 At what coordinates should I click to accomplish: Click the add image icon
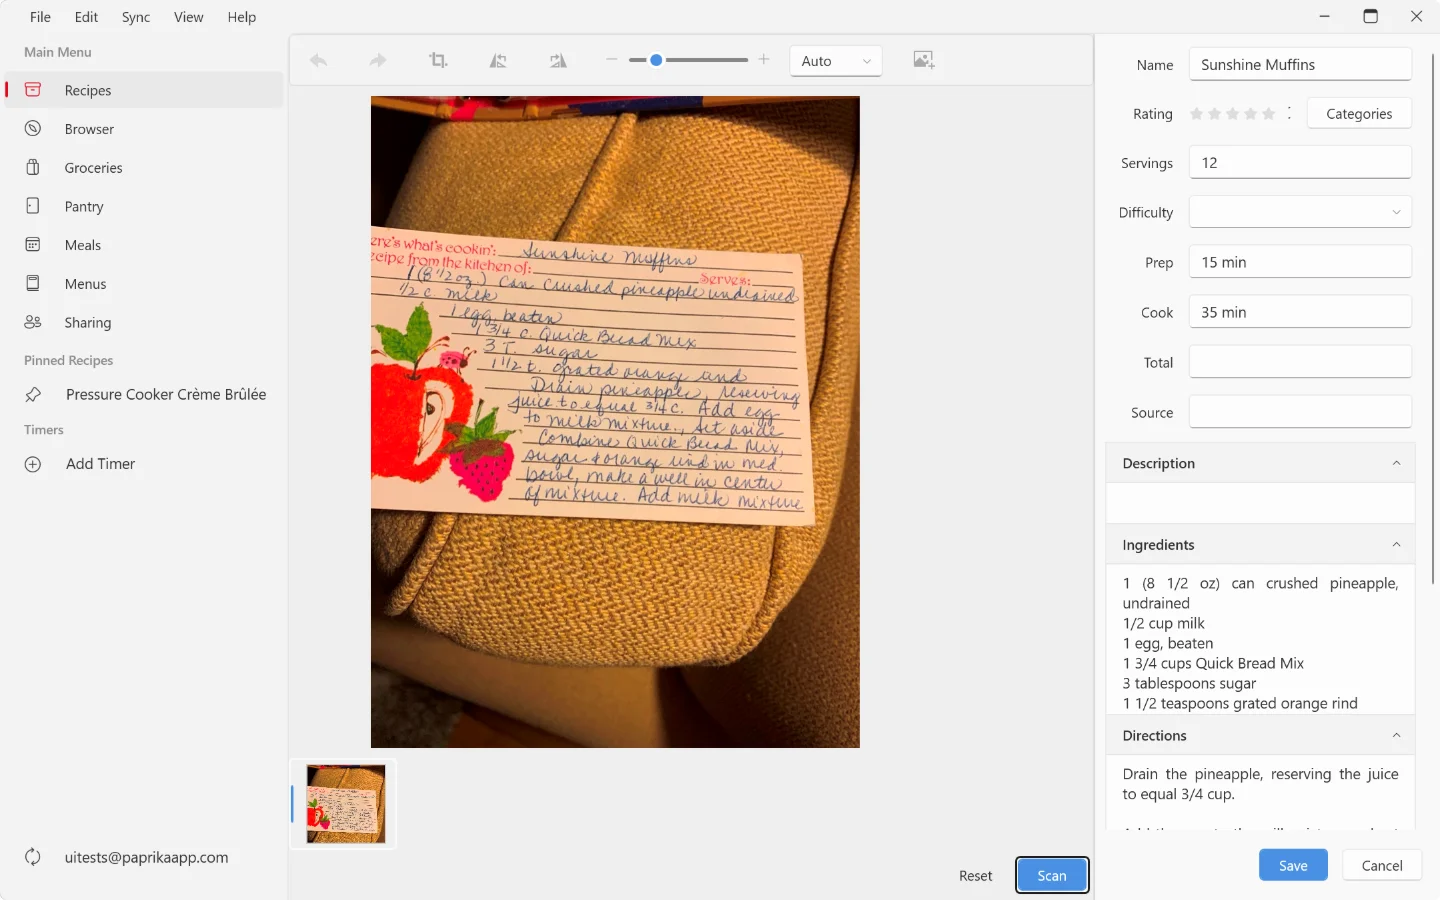tap(924, 60)
